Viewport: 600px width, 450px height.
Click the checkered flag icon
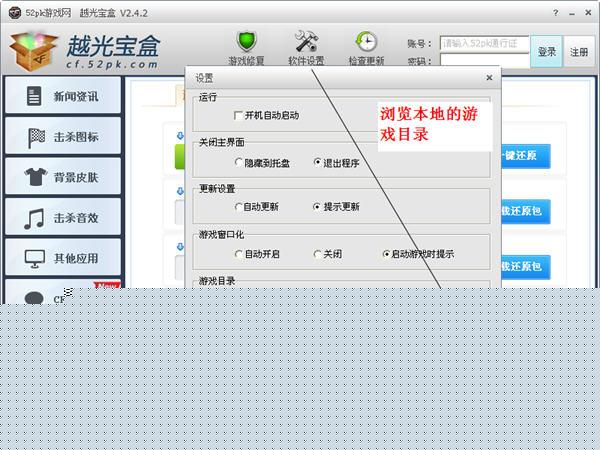click(x=36, y=137)
